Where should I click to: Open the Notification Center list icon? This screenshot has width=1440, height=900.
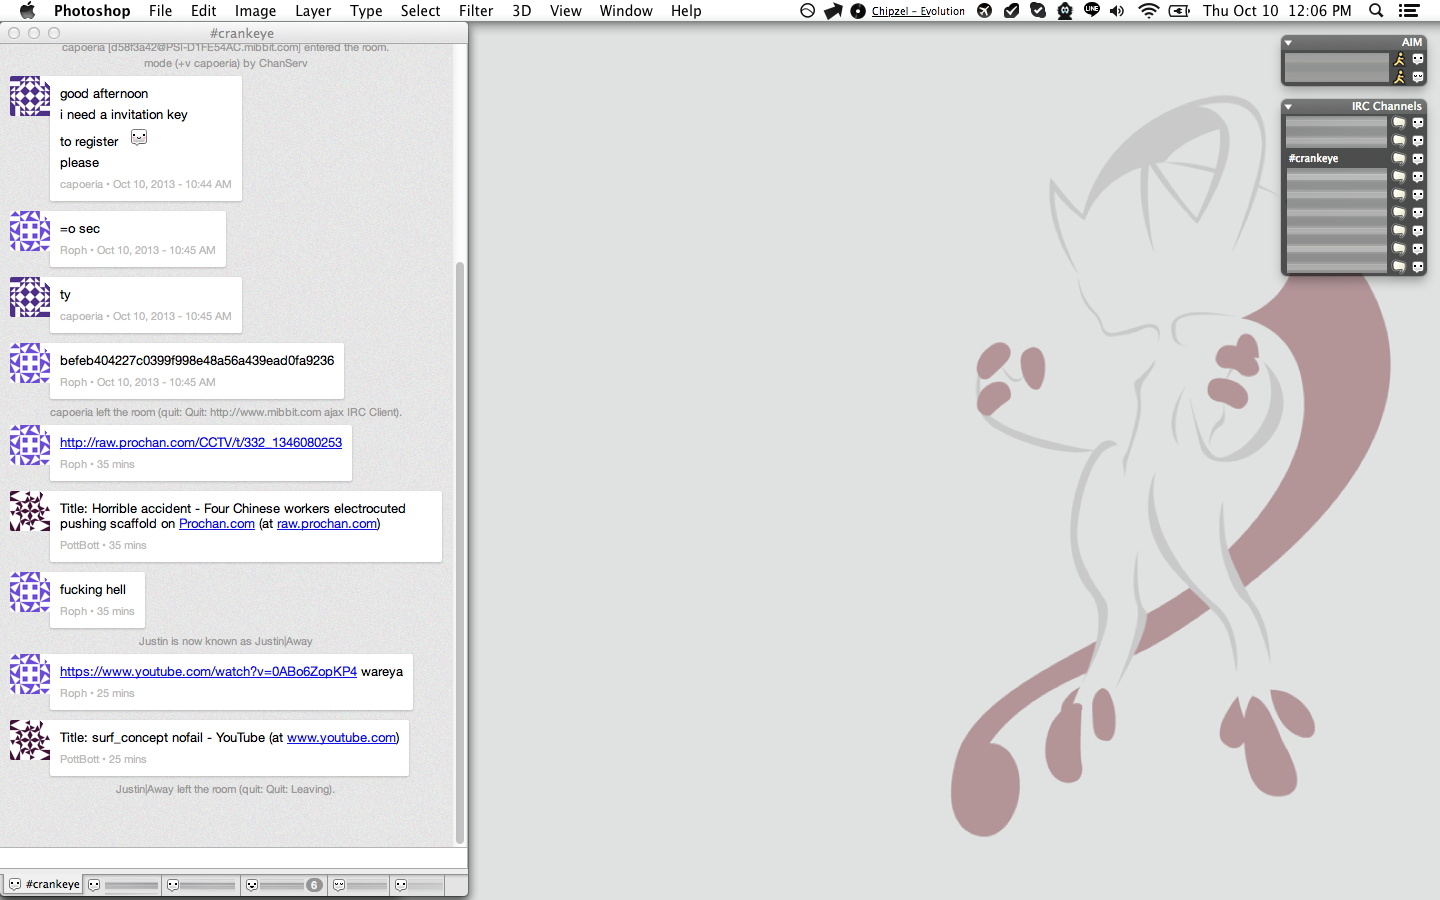pyautogui.click(x=1409, y=11)
